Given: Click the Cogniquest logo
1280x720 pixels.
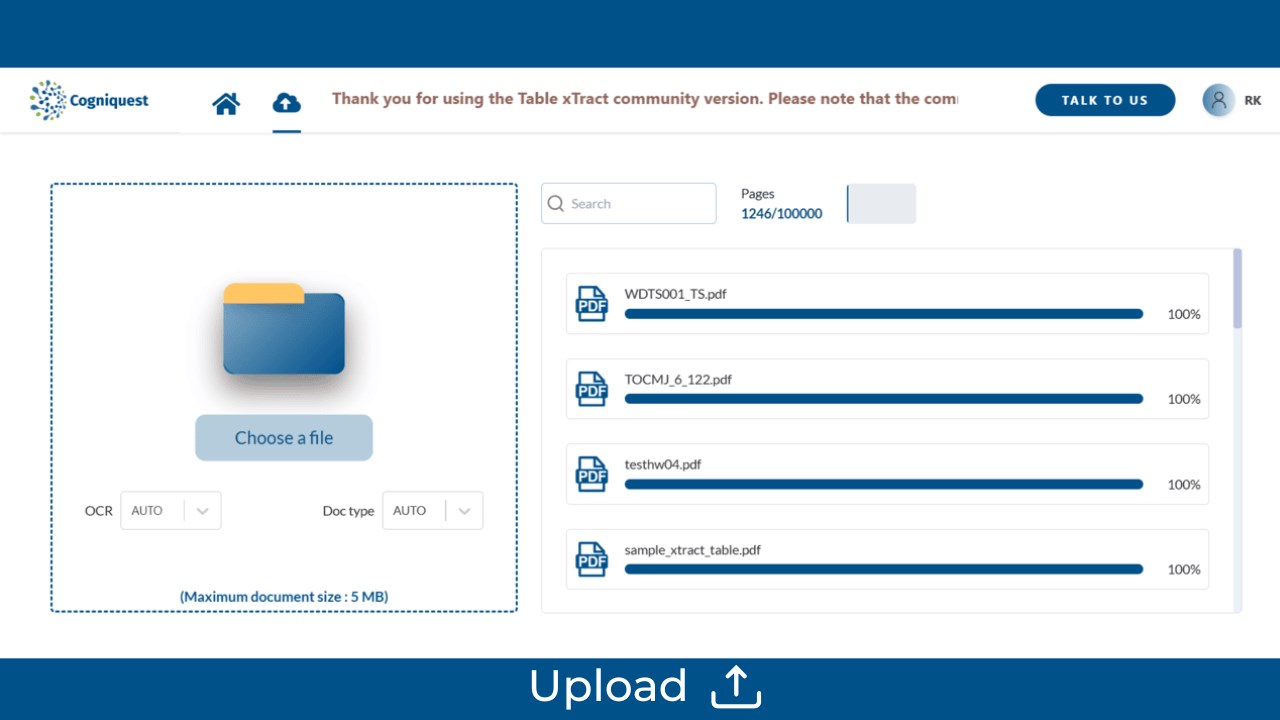Looking at the screenshot, I should tap(90, 100).
